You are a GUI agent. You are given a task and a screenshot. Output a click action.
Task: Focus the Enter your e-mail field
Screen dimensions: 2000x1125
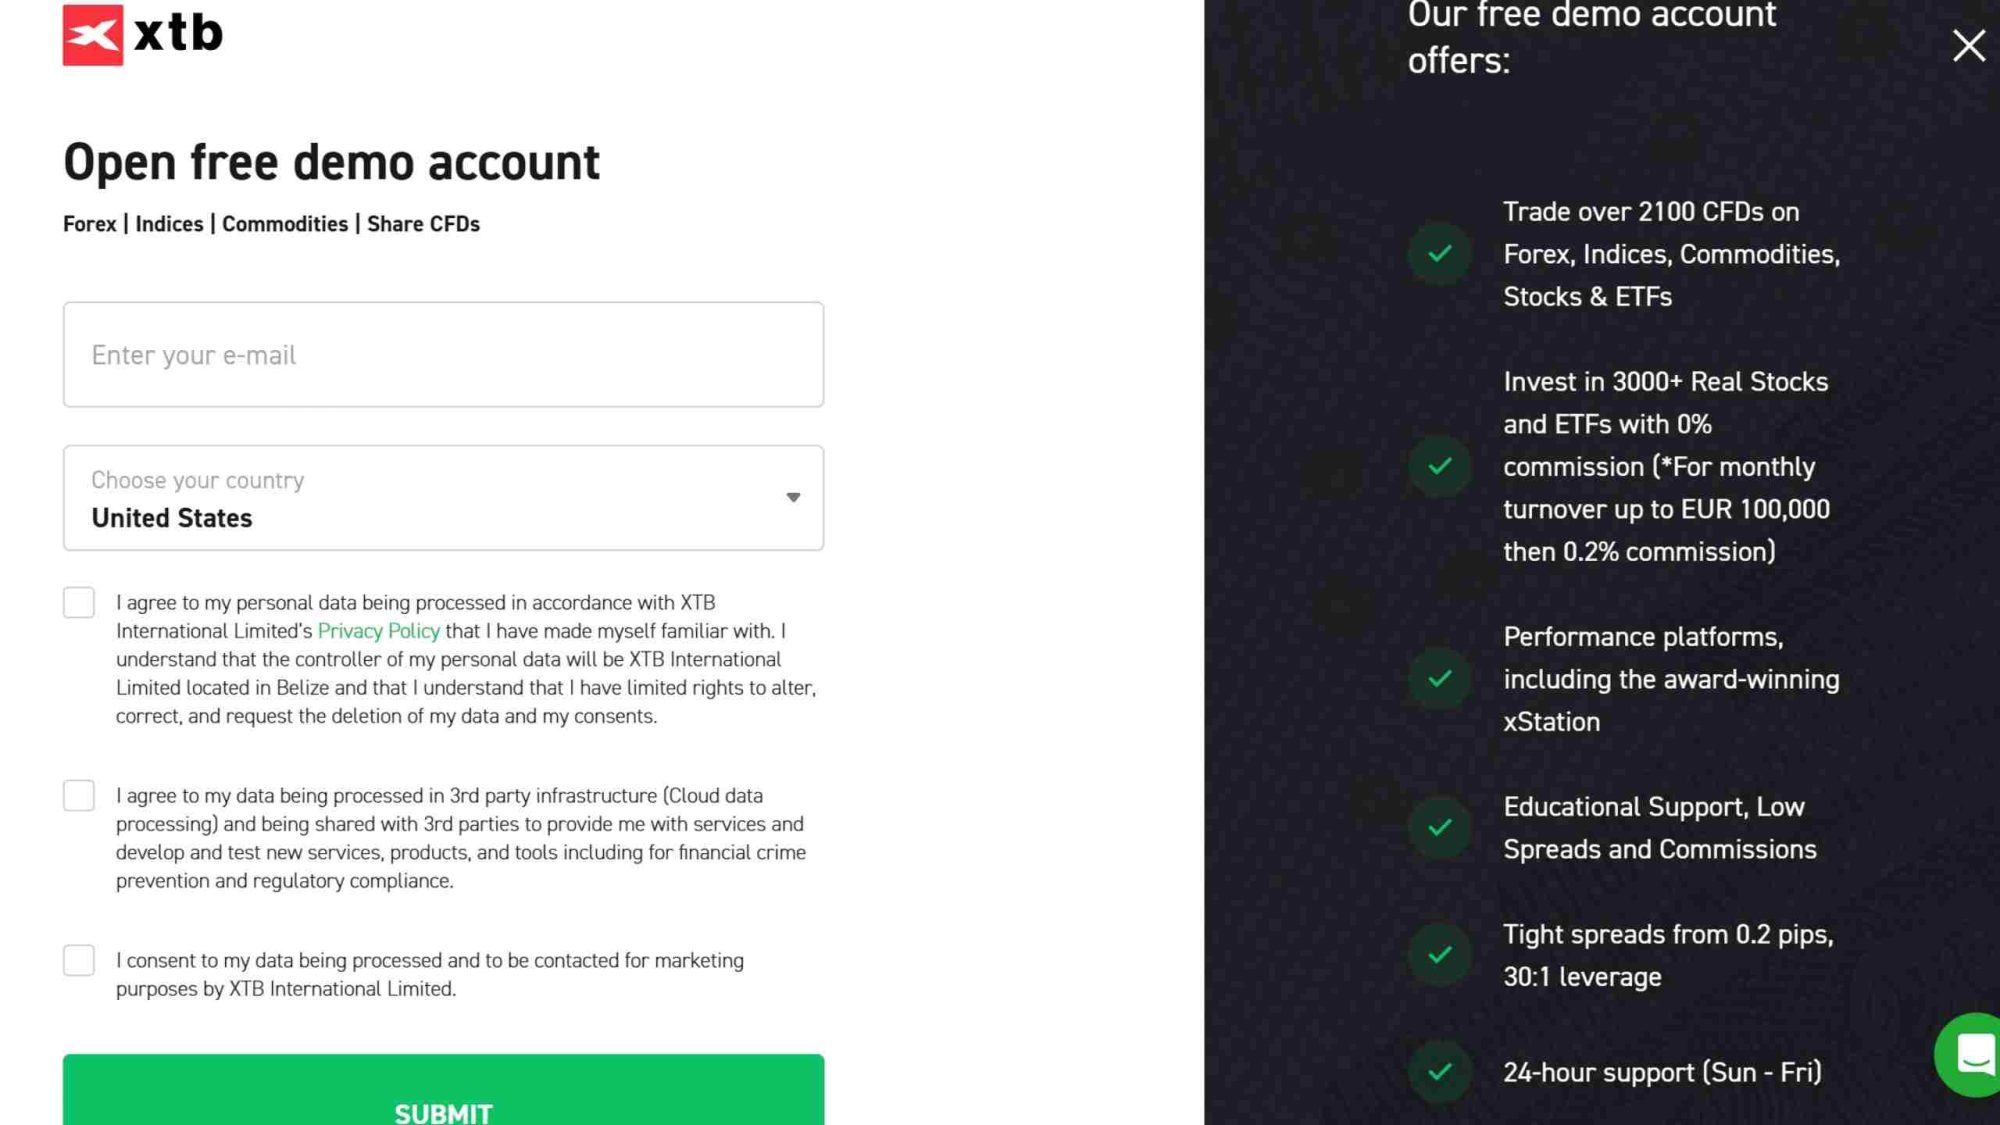(443, 355)
